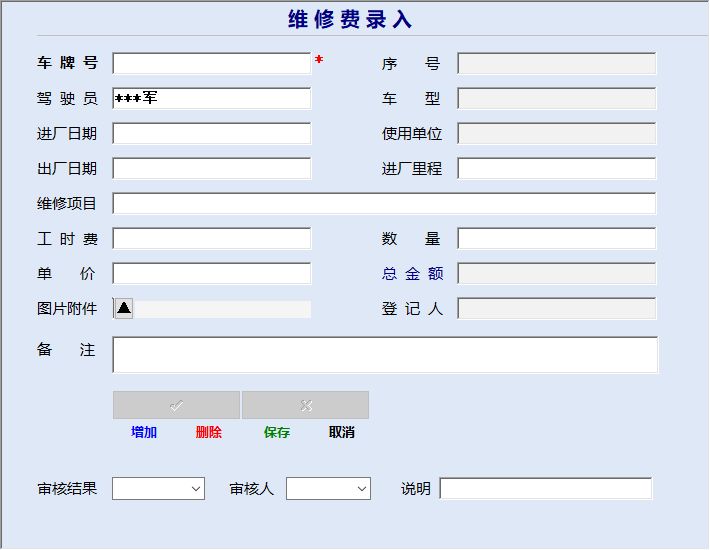Image resolution: width=710 pixels, height=550 pixels.
Task: Click the triangle upload icon for 图片附件
Action: pos(124,308)
